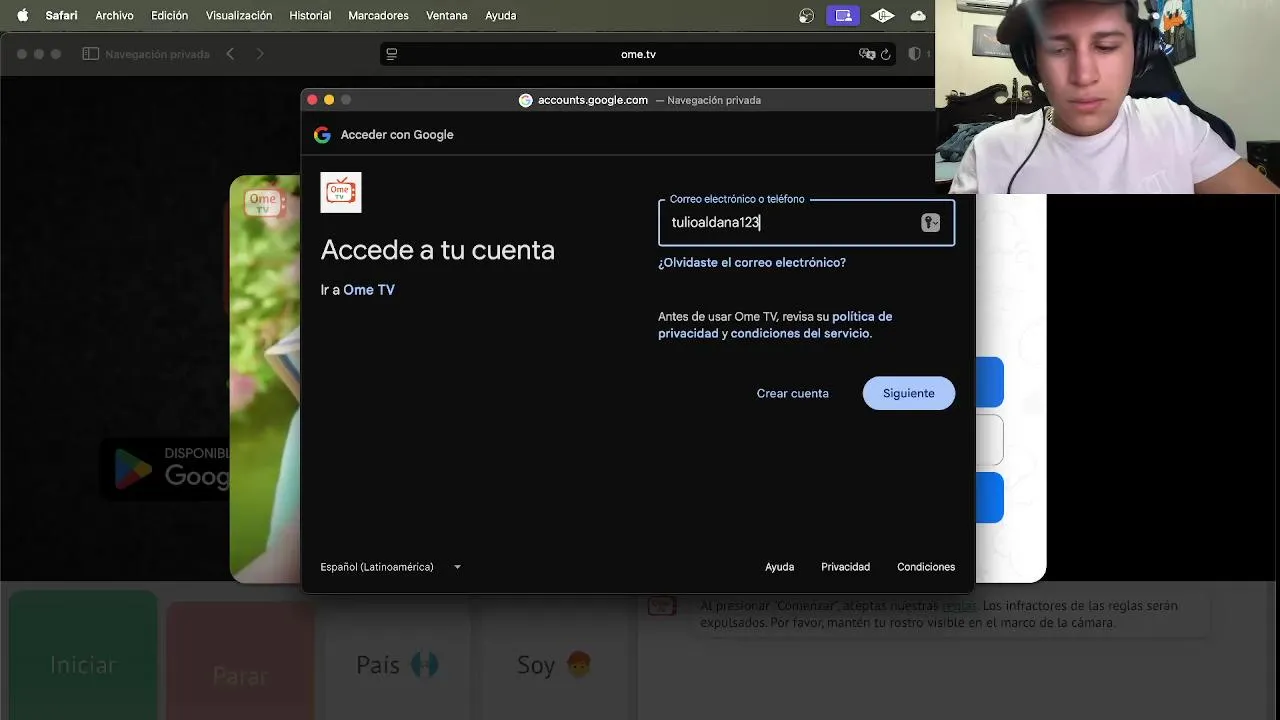The image size is (1280, 720).
Task: Click Crear cuenta
Action: (x=793, y=393)
